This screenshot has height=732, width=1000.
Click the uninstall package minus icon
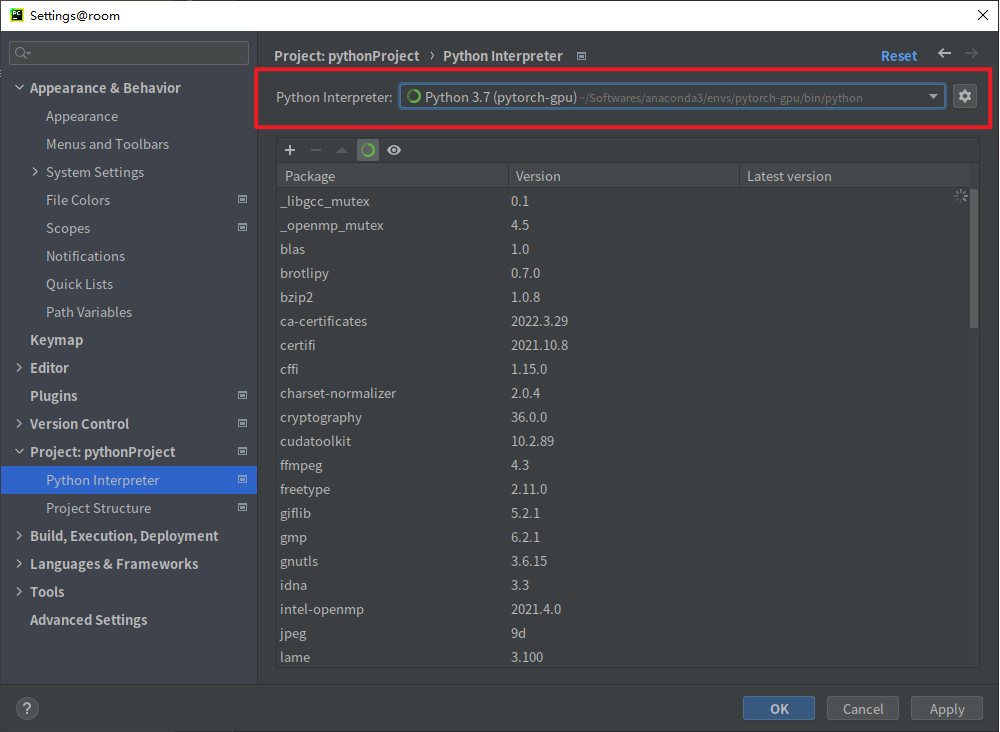coord(316,150)
